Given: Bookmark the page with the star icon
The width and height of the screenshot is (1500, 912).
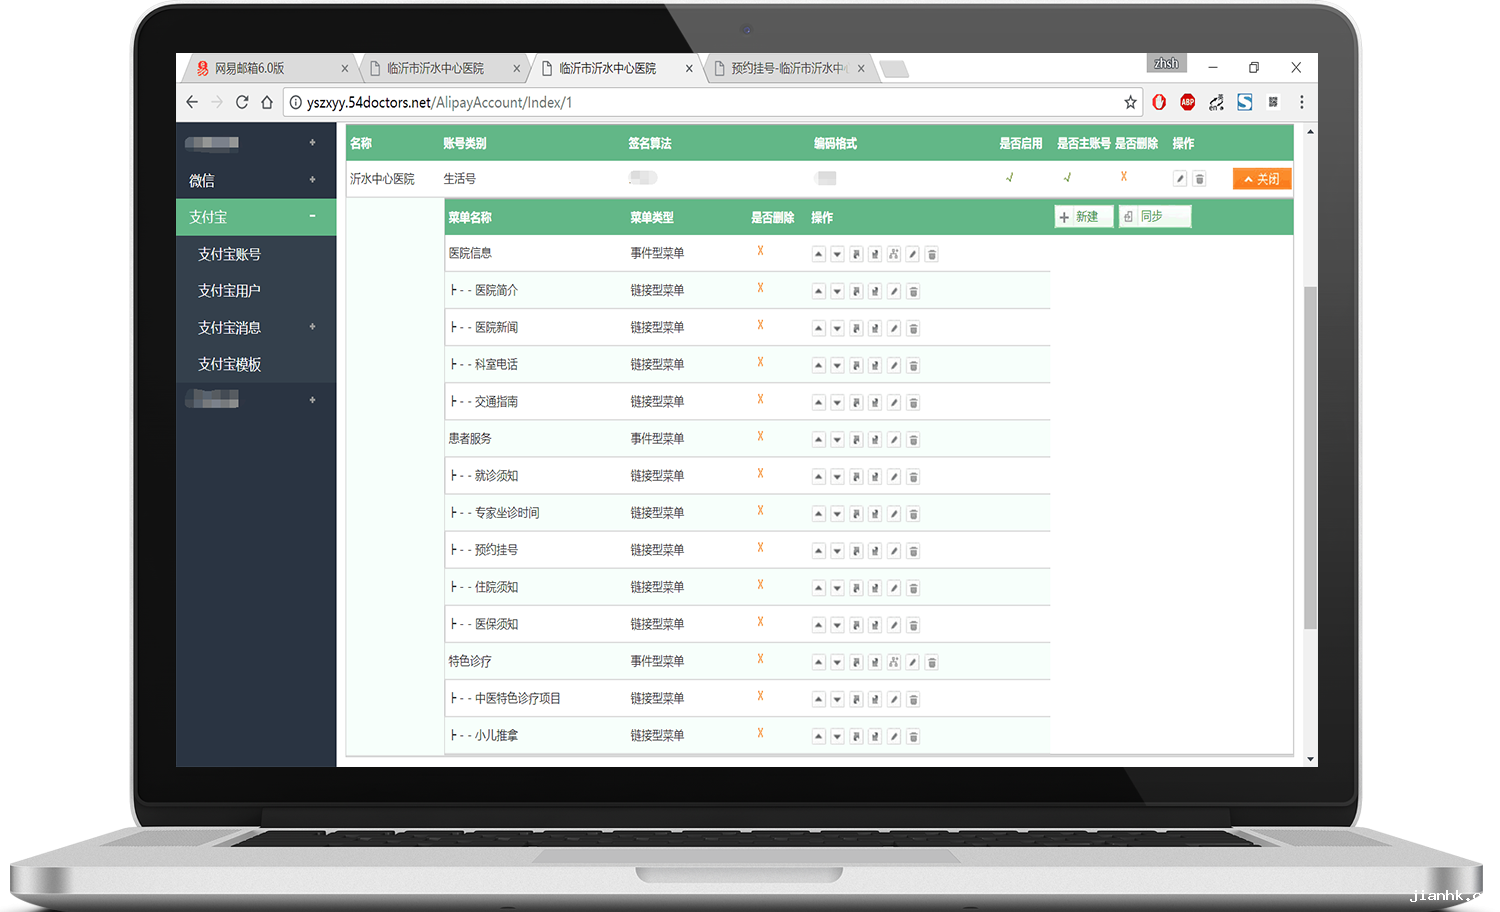Looking at the screenshot, I should (1130, 102).
